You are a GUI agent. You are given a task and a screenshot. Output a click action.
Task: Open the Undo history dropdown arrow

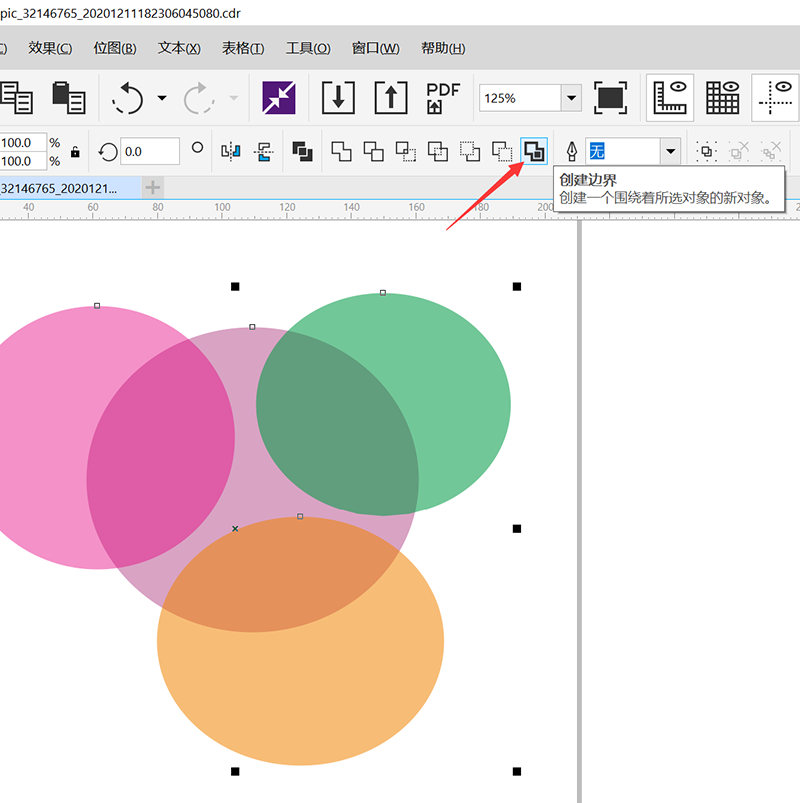pyautogui.click(x=162, y=98)
